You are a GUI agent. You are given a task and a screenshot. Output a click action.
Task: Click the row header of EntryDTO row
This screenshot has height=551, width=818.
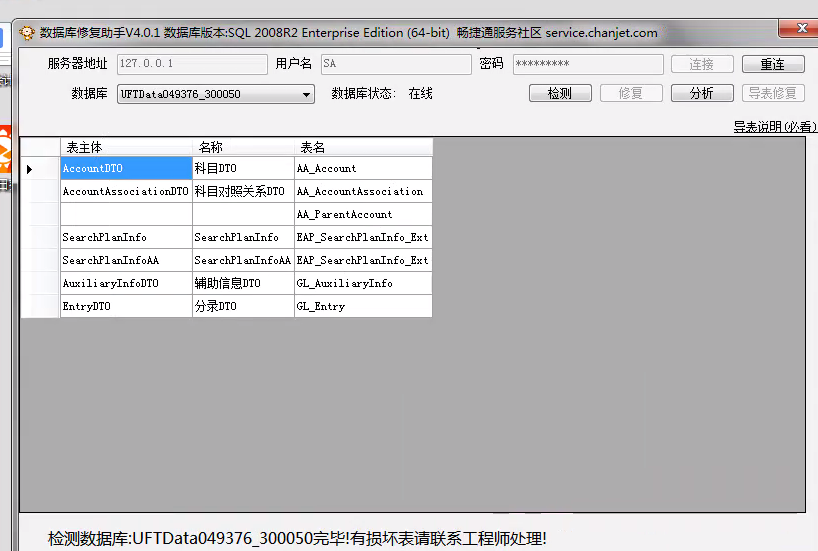point(41,306)
